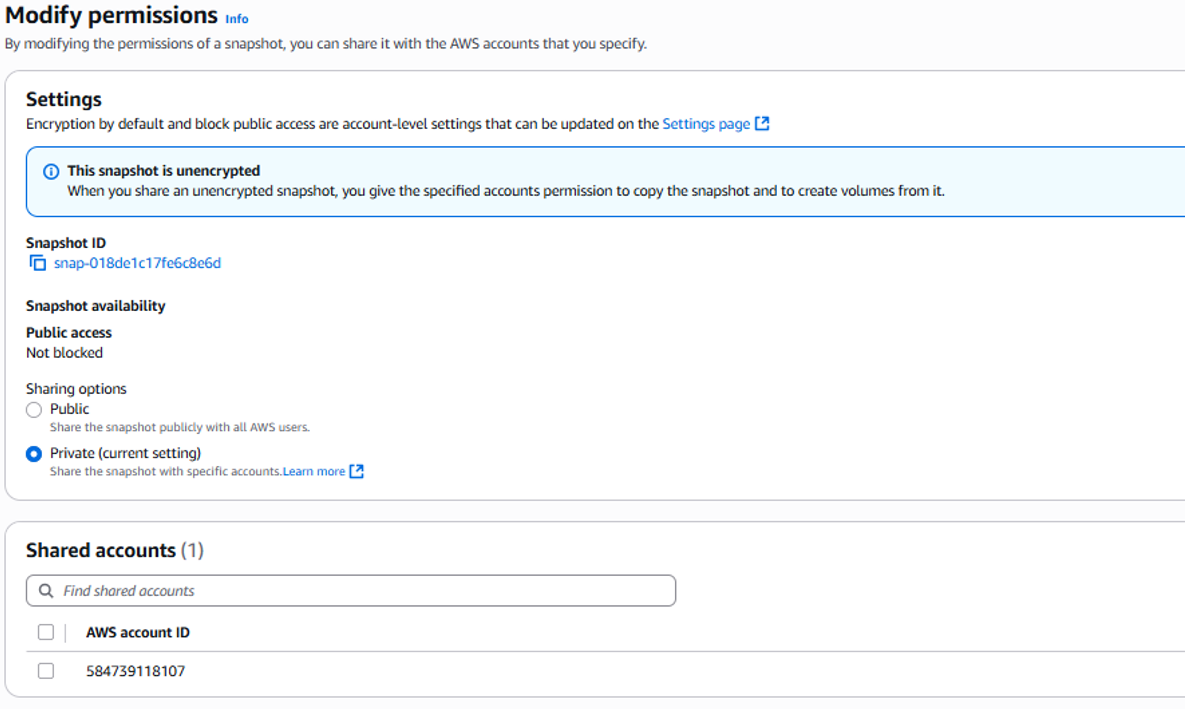Copy the snapshot ID using copy icon
The image size is (1186, 709).
(x=38, y=263)
